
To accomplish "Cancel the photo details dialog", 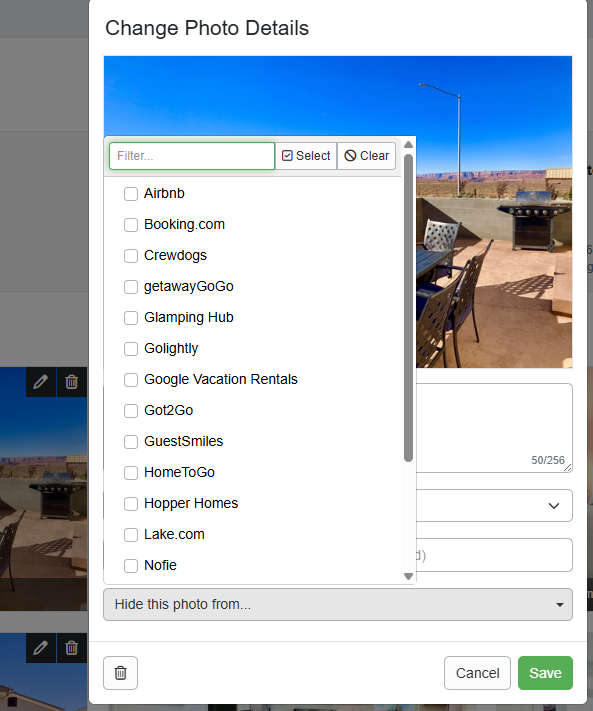I will [x=477, y=673].
